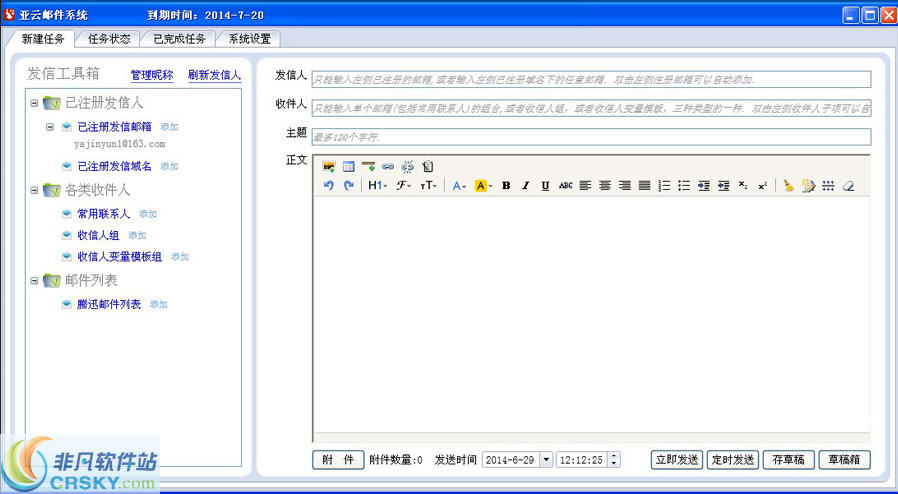The height and width of the screenshot is (494, 898).
Task: Click 添加 next to 收信人变量模板组
Action: 180,257
